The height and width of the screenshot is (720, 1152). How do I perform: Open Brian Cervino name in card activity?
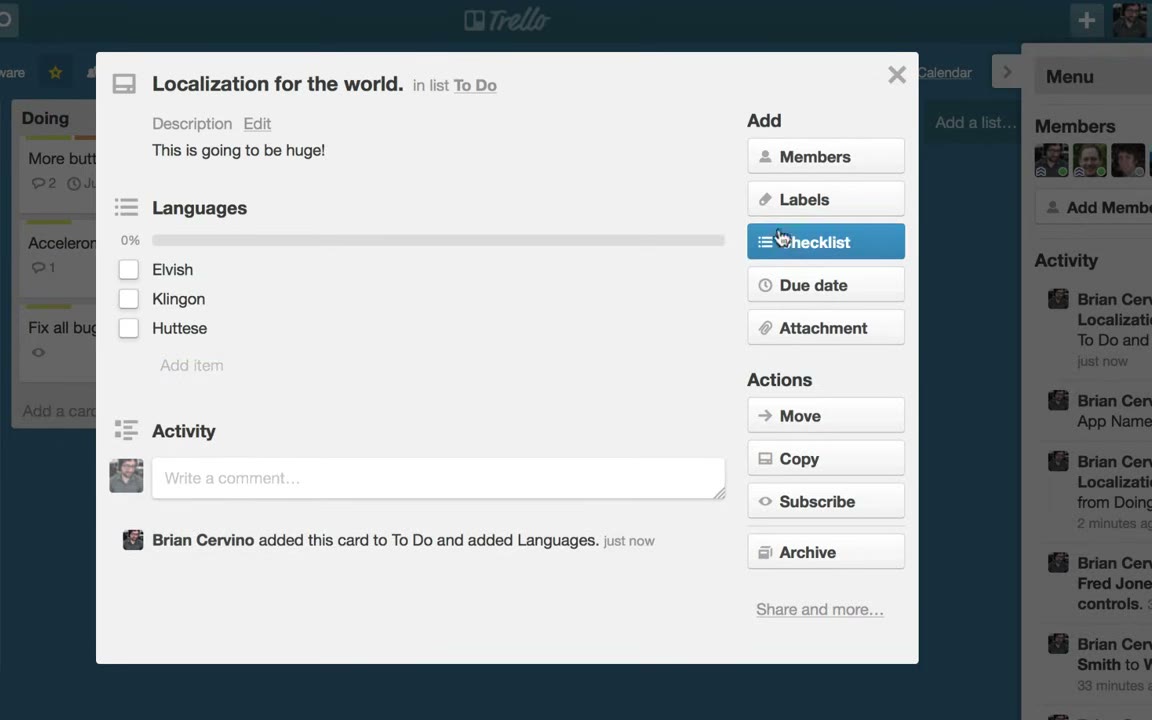pos(203,540)
